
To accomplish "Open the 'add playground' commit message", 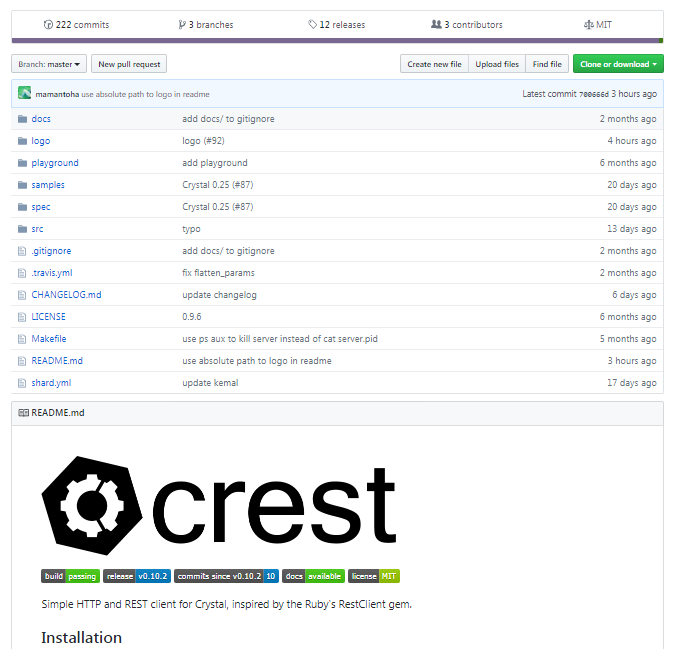I will pyautogui.click(x=215, y=163).
